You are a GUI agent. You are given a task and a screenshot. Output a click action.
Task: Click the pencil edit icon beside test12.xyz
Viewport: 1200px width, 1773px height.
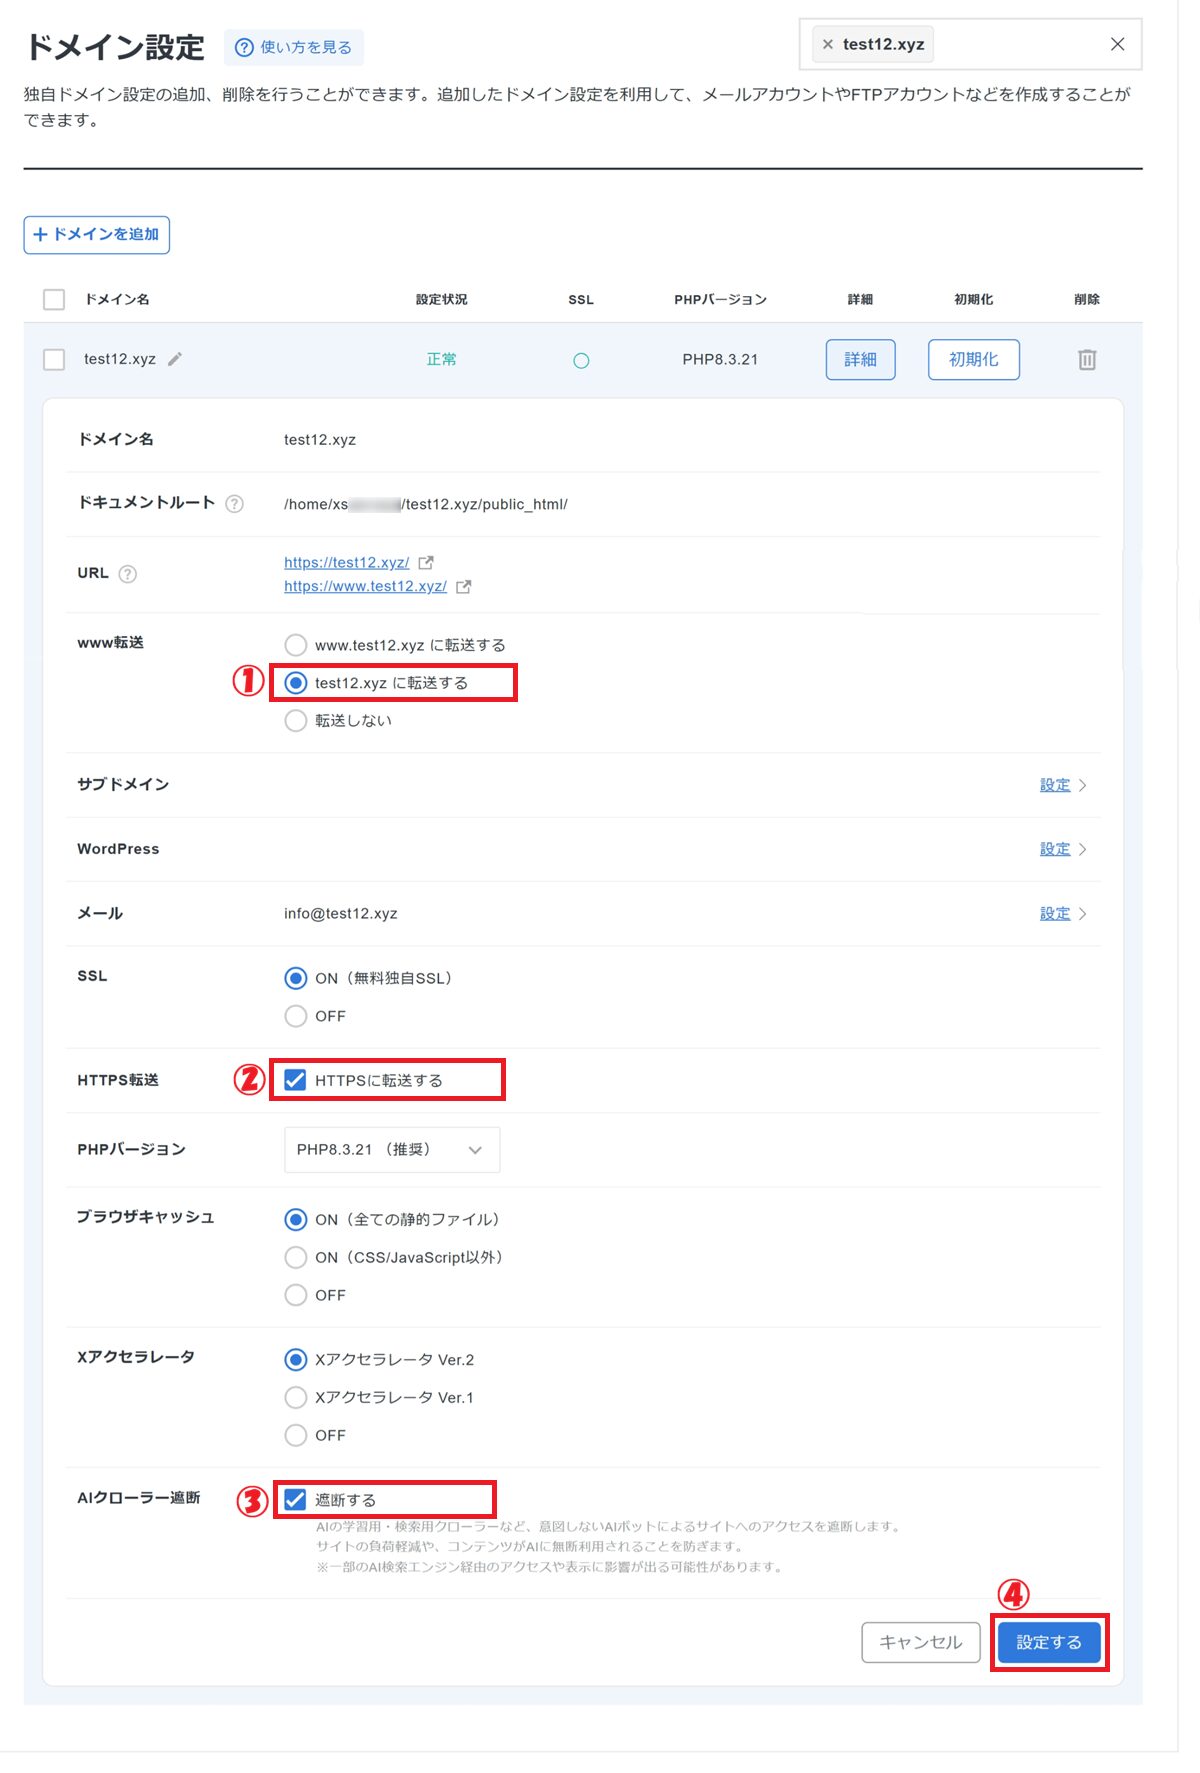(175, 359)
